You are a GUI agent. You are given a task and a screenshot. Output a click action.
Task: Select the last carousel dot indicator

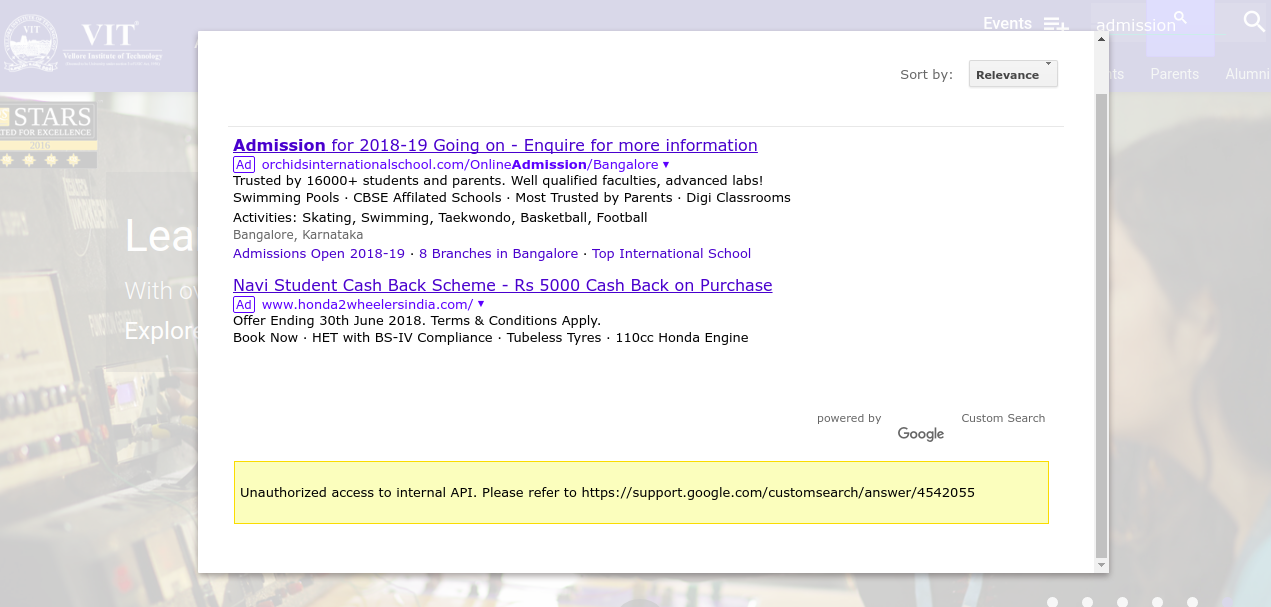[x=1192, y=602]
